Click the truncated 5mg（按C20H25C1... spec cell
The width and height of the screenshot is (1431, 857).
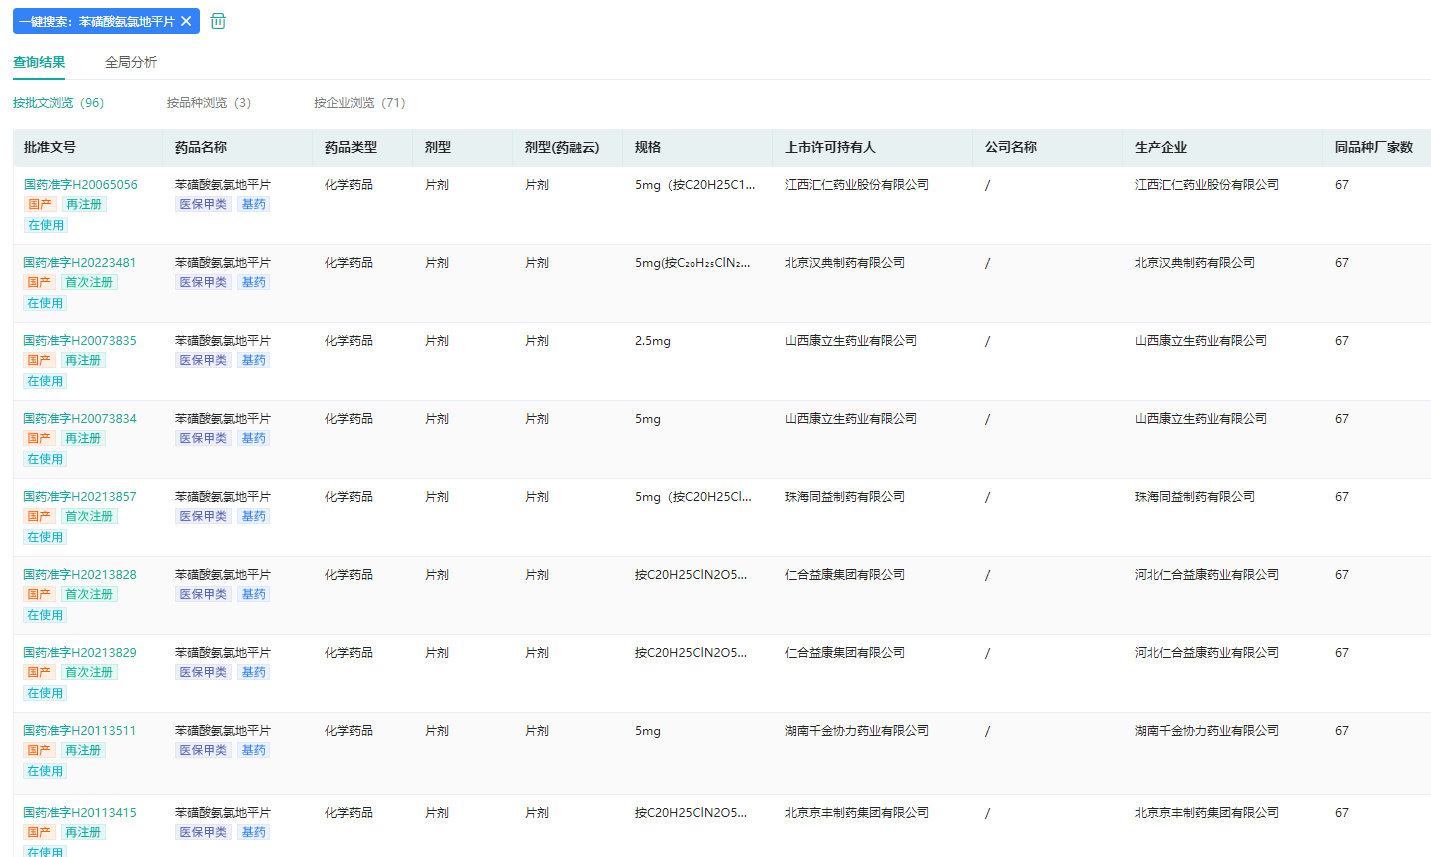[695, 185]
